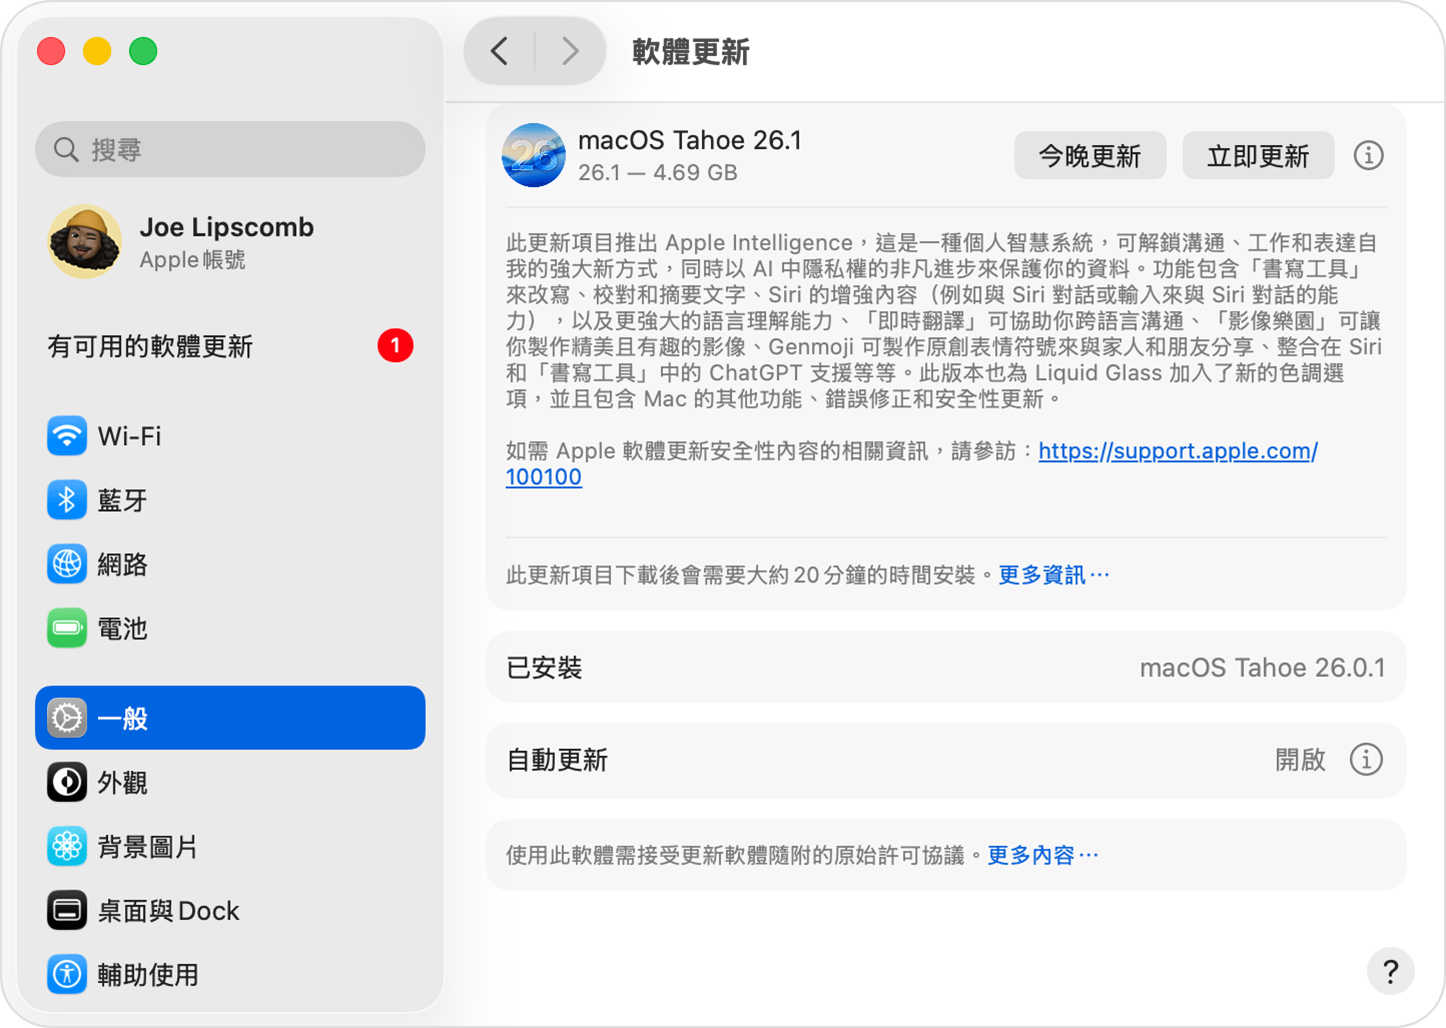
Task: Click the magnifying glass search icon
Action: 66,150
